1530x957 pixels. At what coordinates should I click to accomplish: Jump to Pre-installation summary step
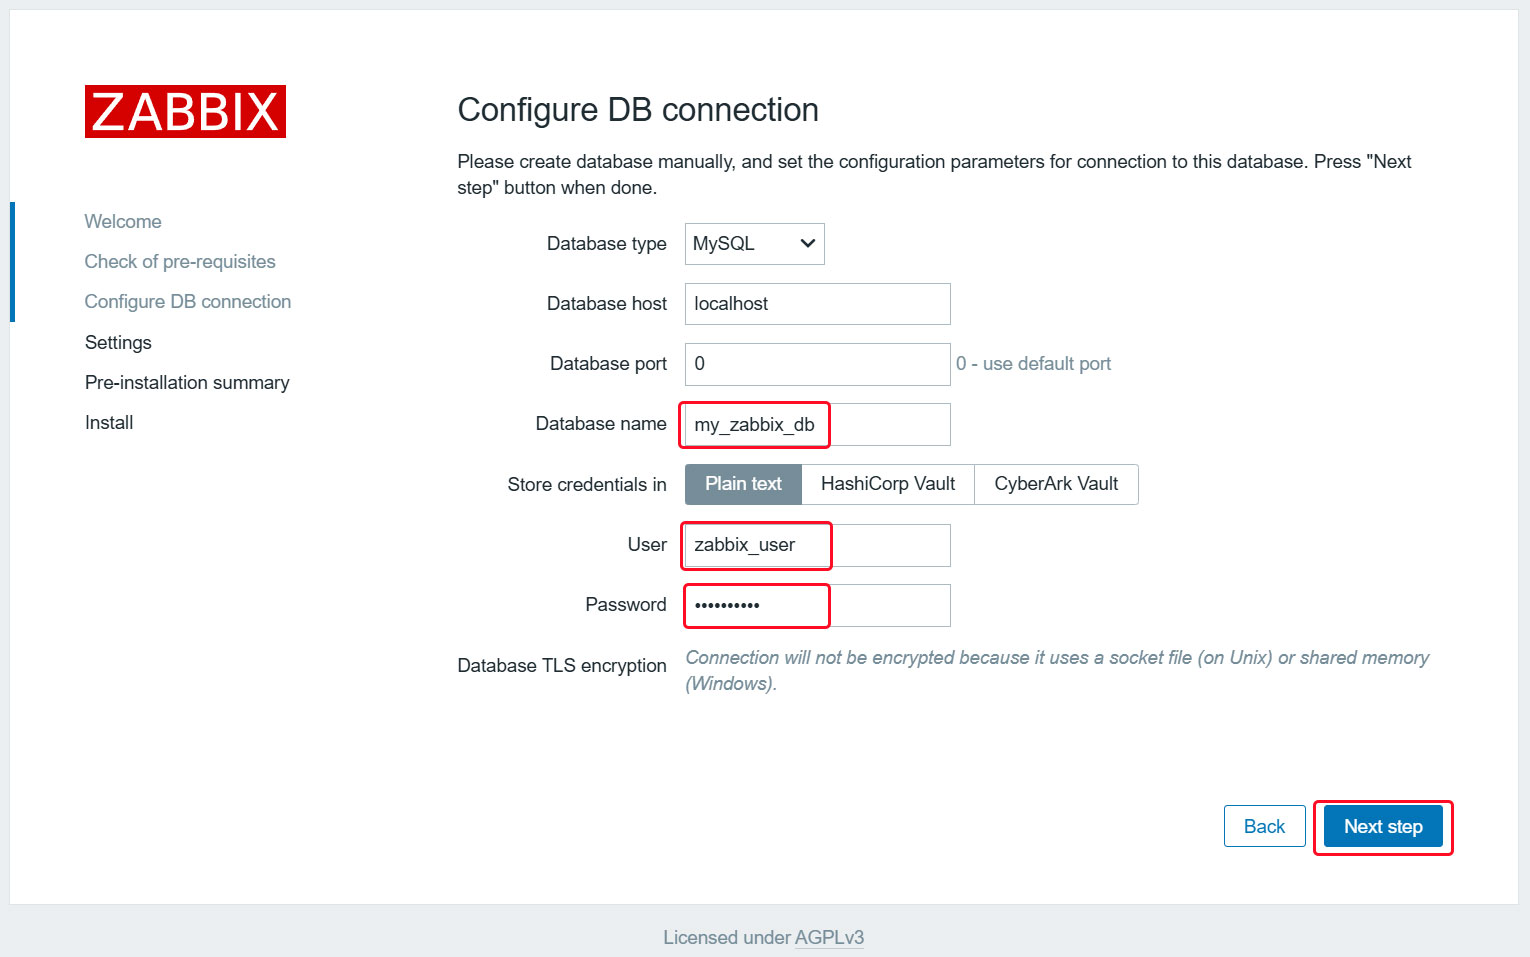[x=187, y=383]
